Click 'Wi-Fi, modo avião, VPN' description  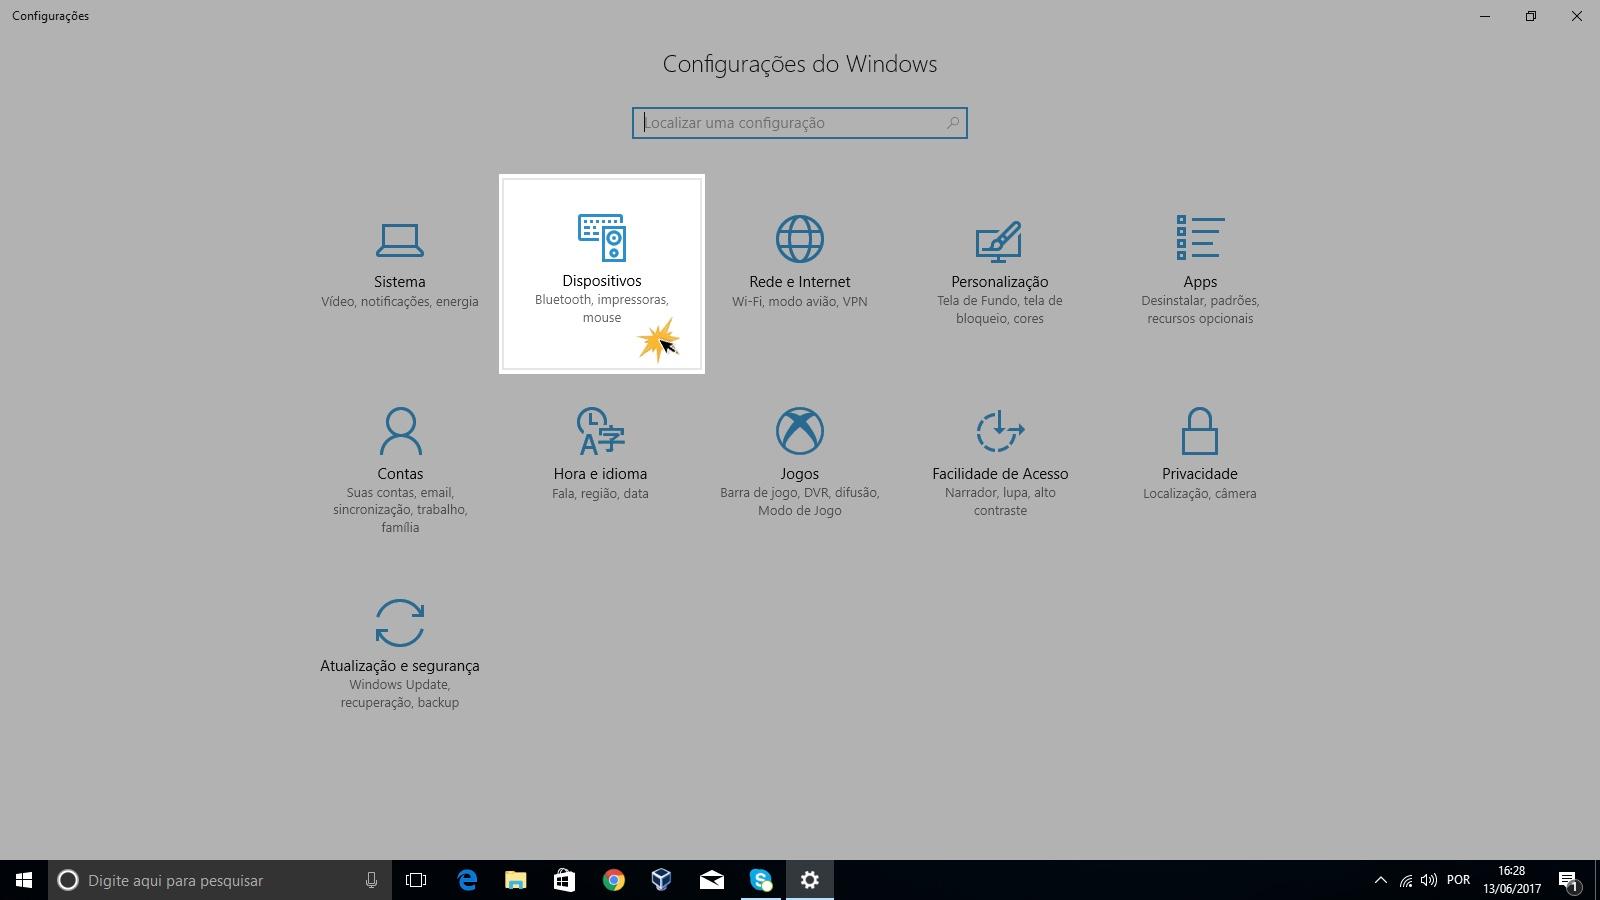pos(800,301)
